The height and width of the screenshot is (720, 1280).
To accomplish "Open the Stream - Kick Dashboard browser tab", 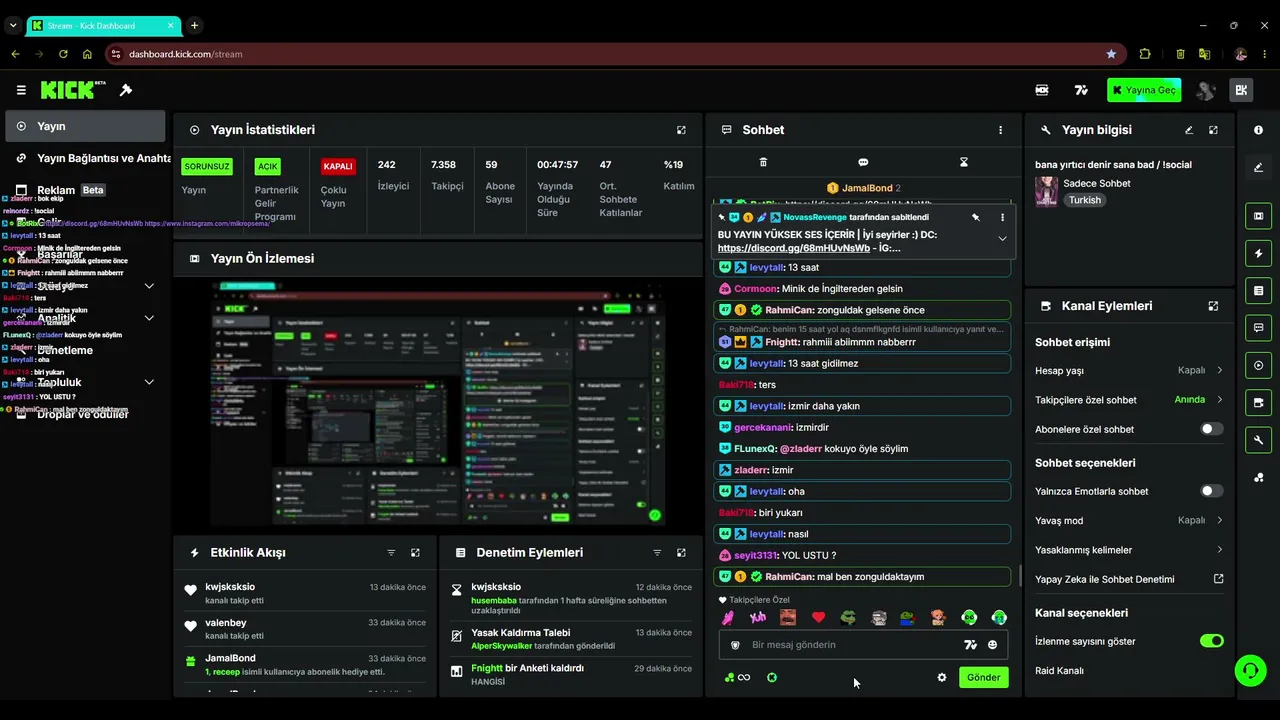I will 102,25.
